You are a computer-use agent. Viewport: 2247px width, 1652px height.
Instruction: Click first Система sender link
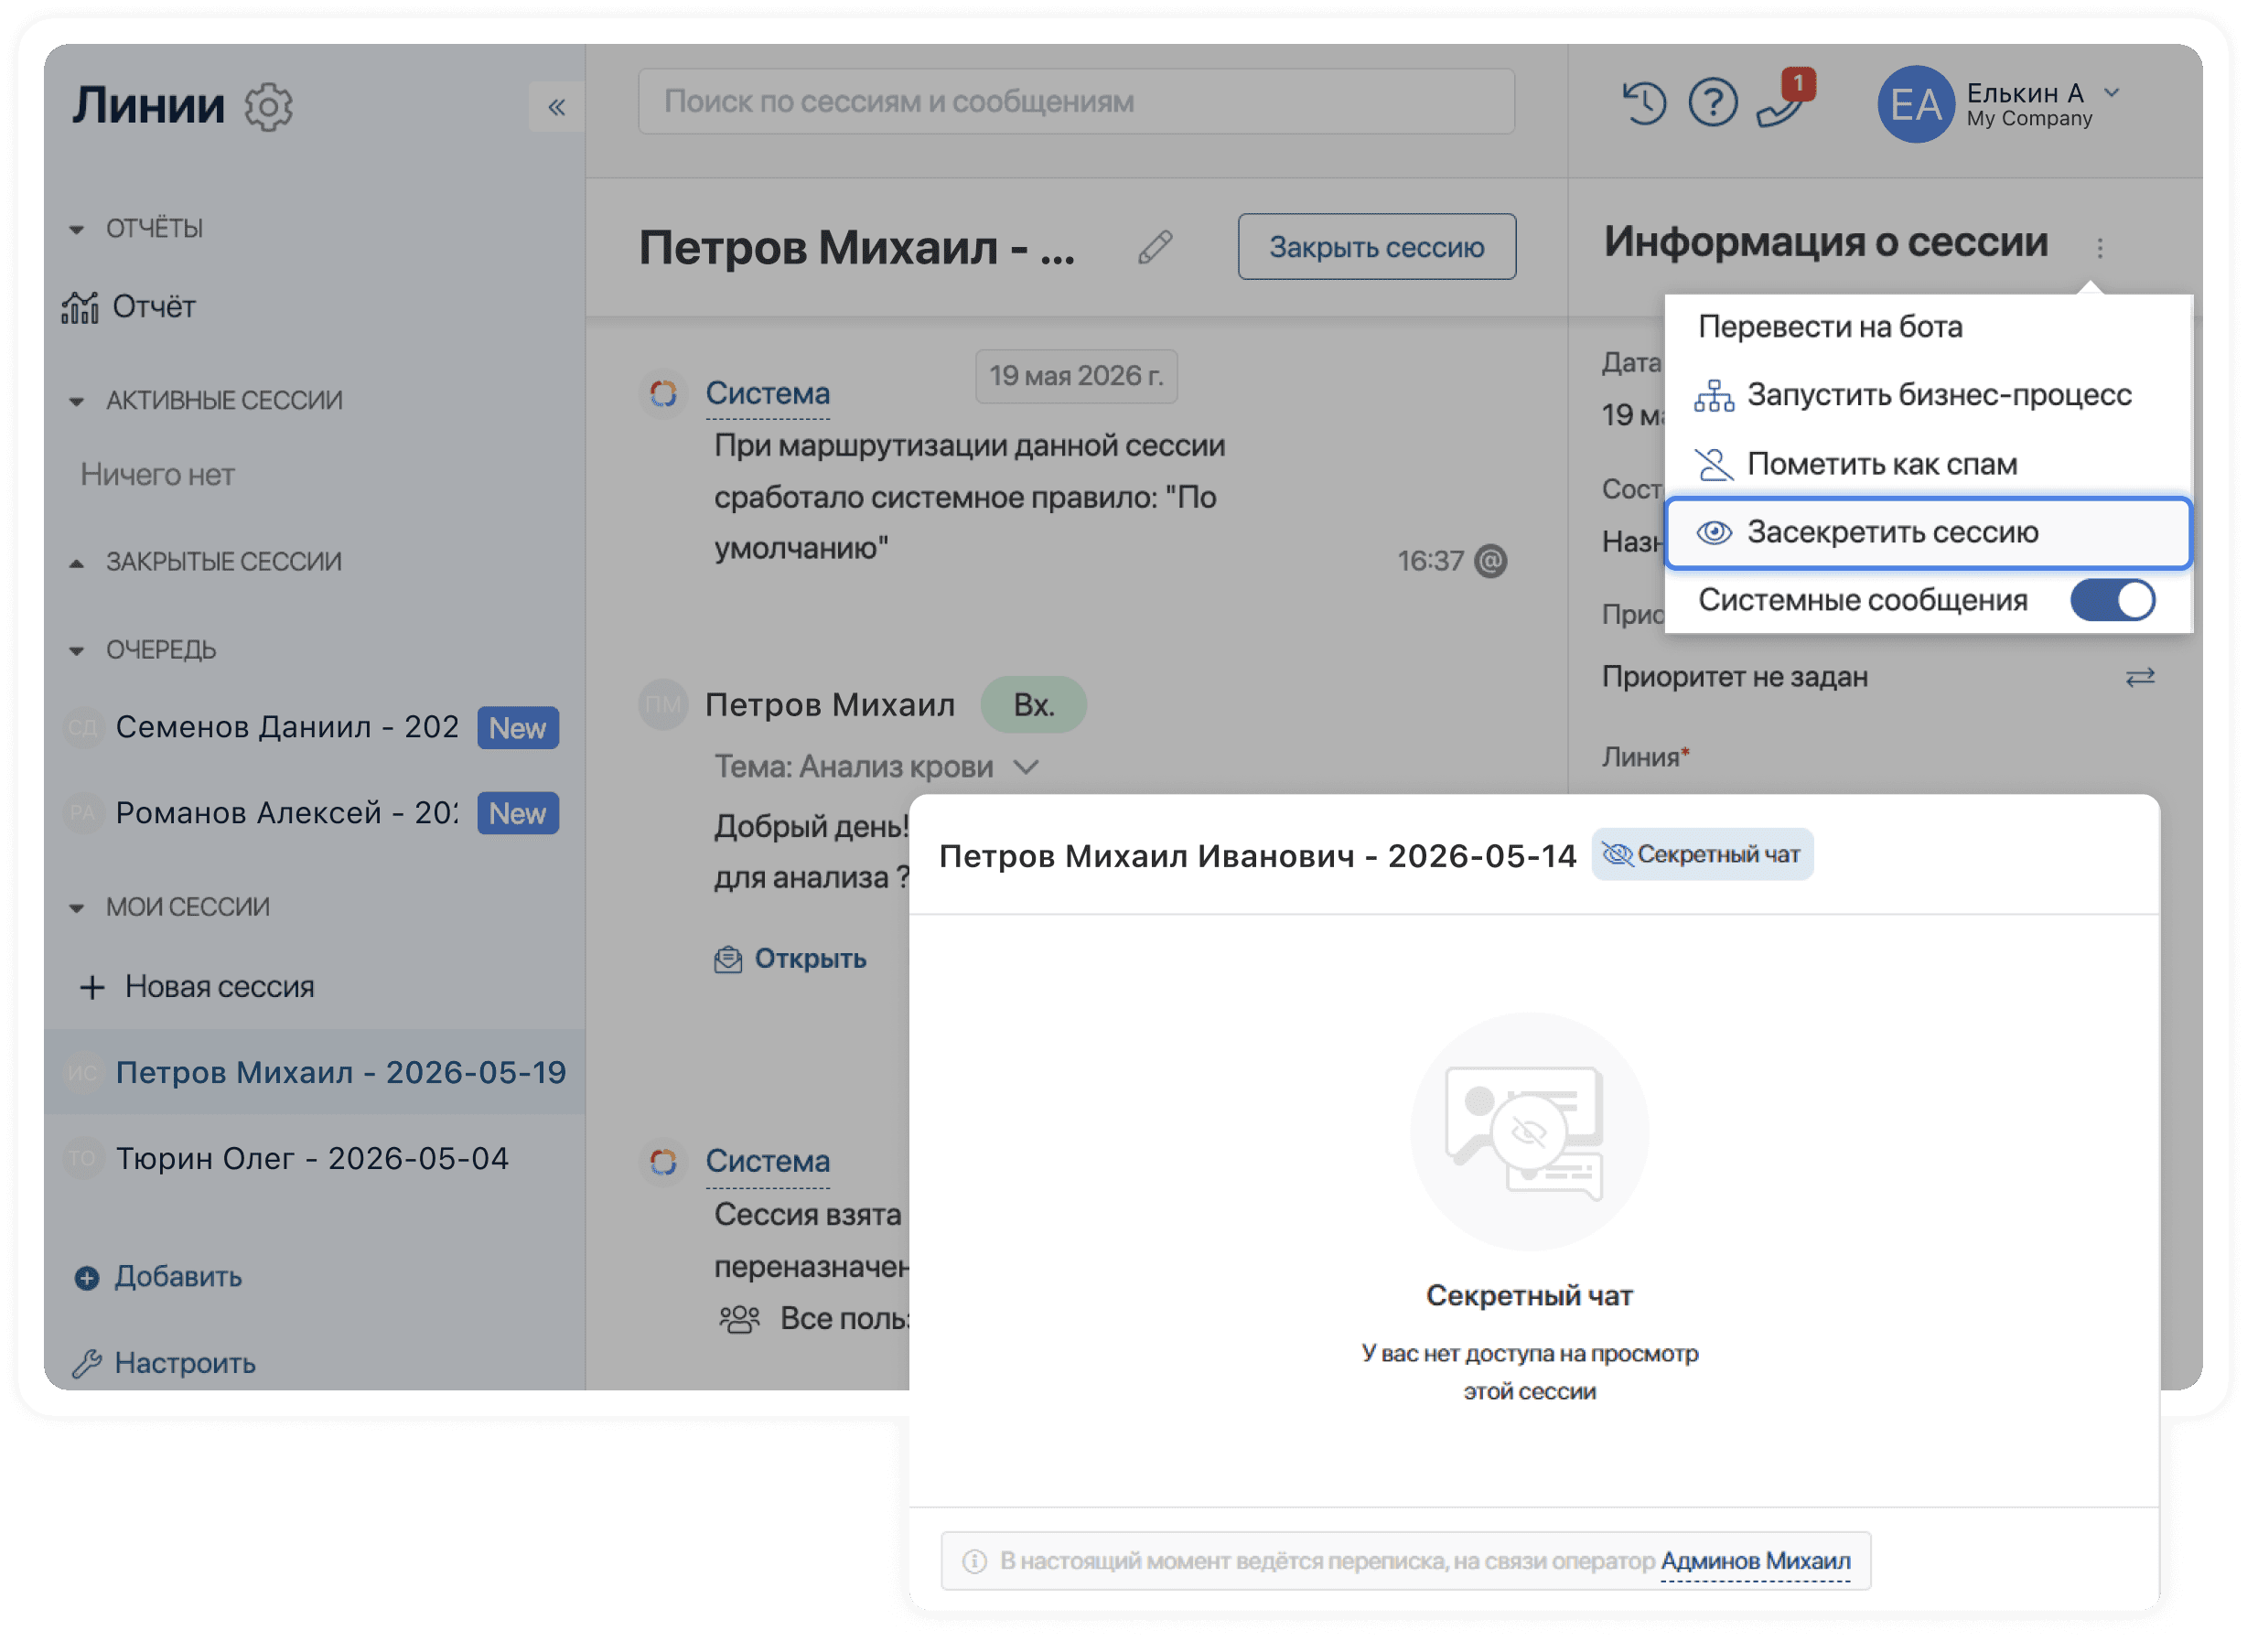[x=767, y=394]
